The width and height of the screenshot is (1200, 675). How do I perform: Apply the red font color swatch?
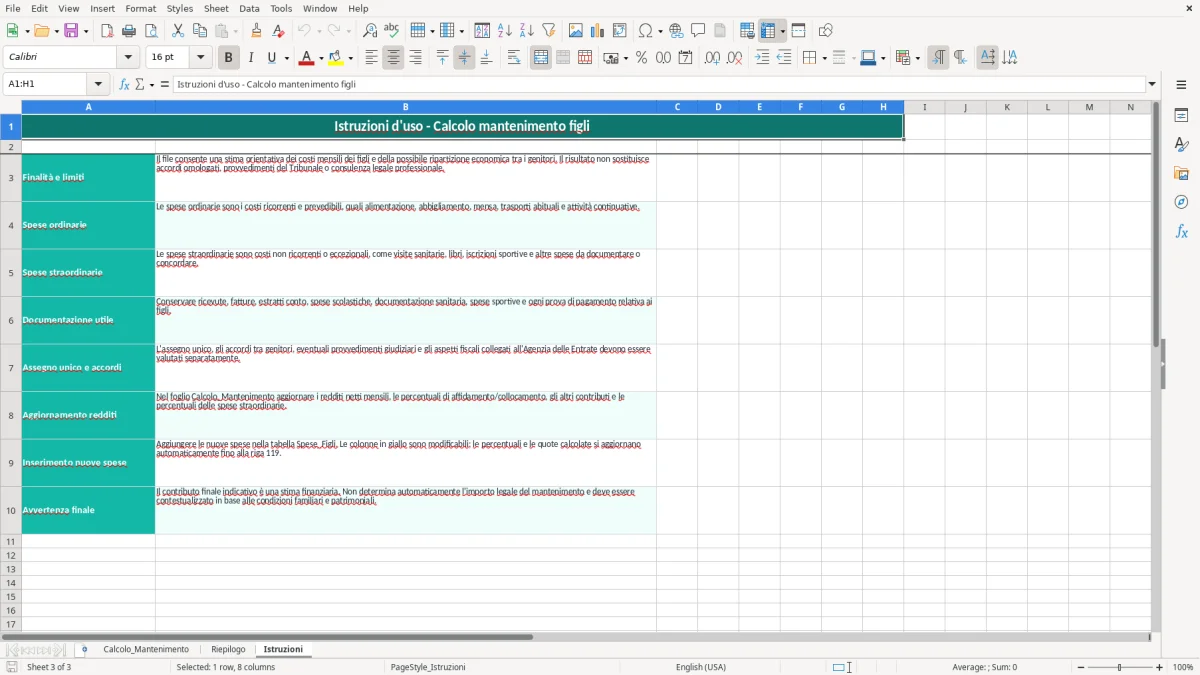click(307, 58)
